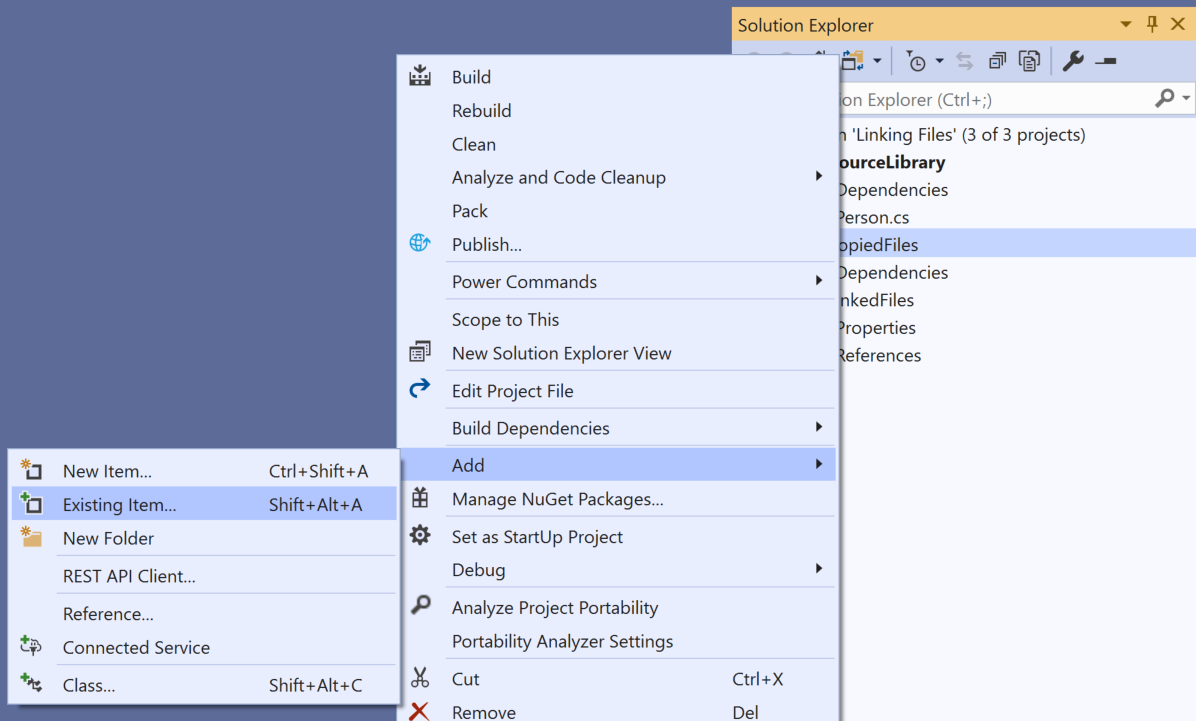
Task: Expand the search options dropdown arrow
Action: tap(1186, 98)
